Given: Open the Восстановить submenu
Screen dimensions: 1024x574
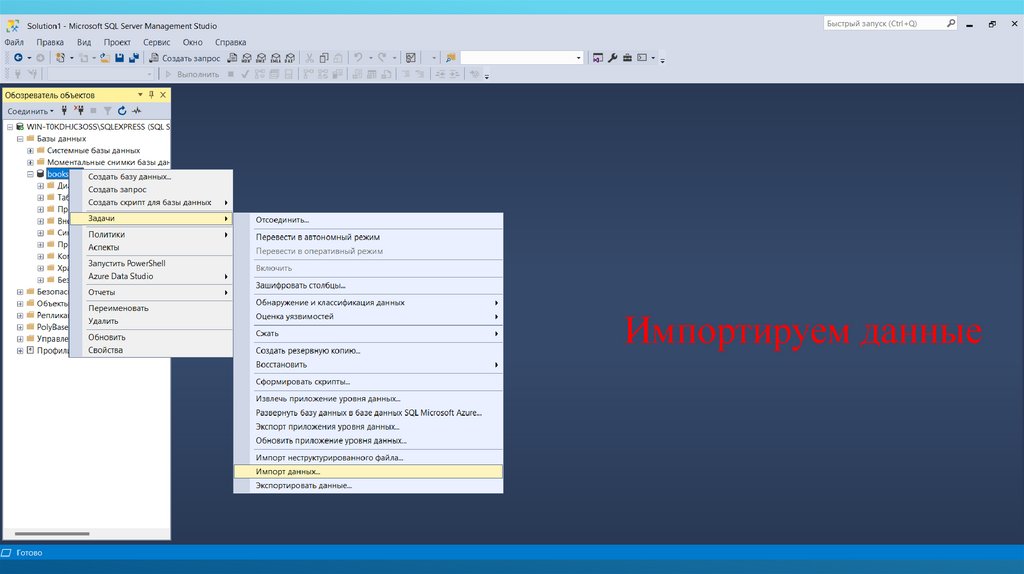Looking at the screenshot, I should [368, 364].
